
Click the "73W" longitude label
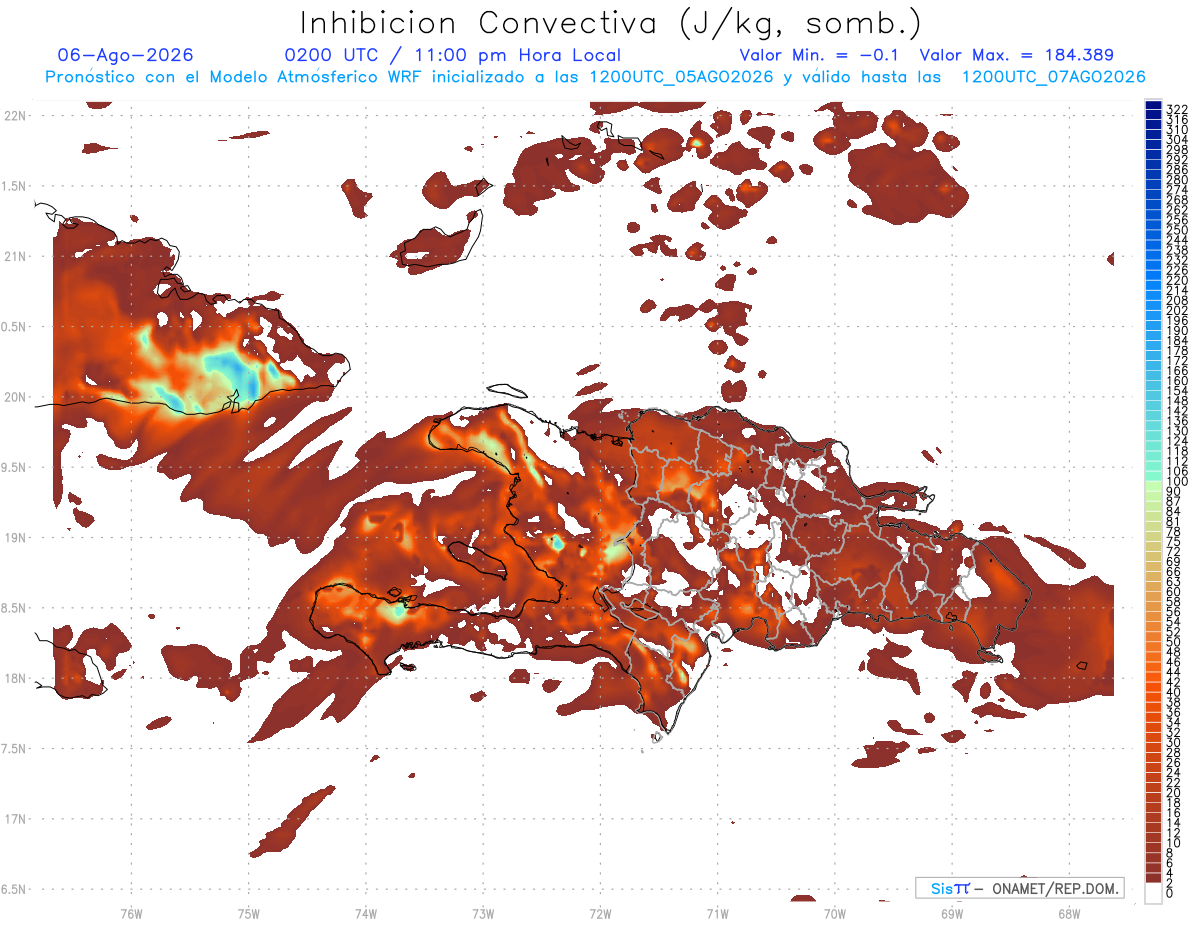(x=483, y=913)
